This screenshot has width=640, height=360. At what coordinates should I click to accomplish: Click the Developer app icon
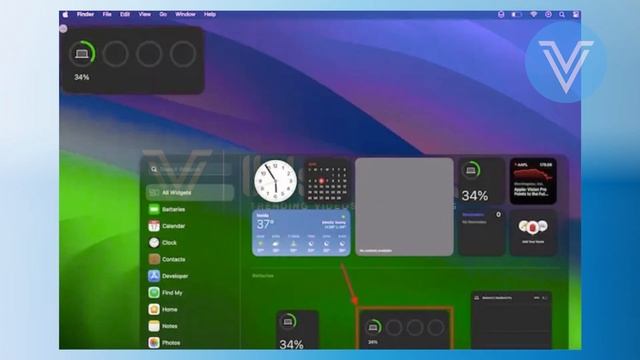pos(154,276)
